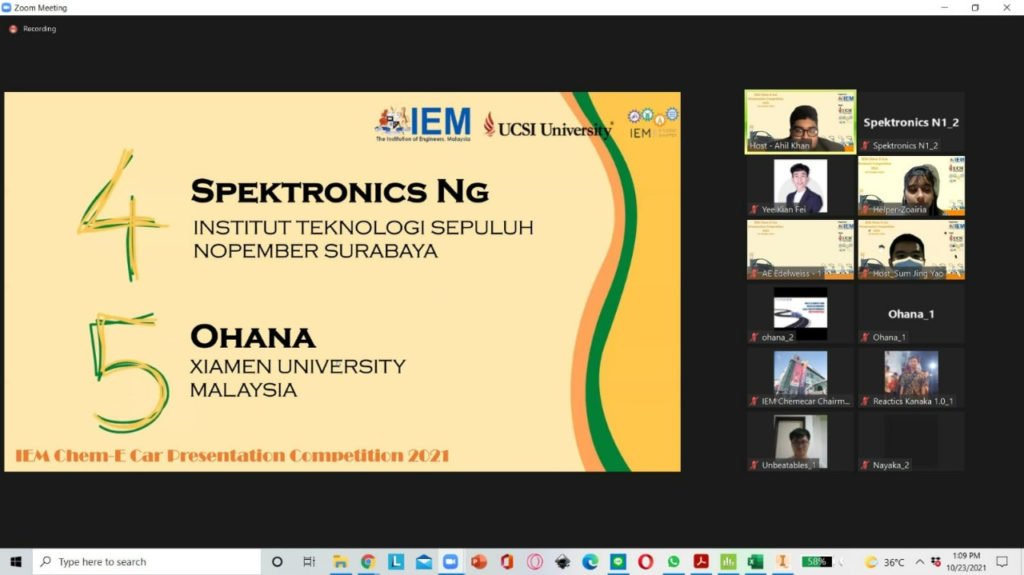Image resolution: width=1024 pixels, height=575 pixels.
Task: Open the notification center icon
Action: pos(1002,562)
